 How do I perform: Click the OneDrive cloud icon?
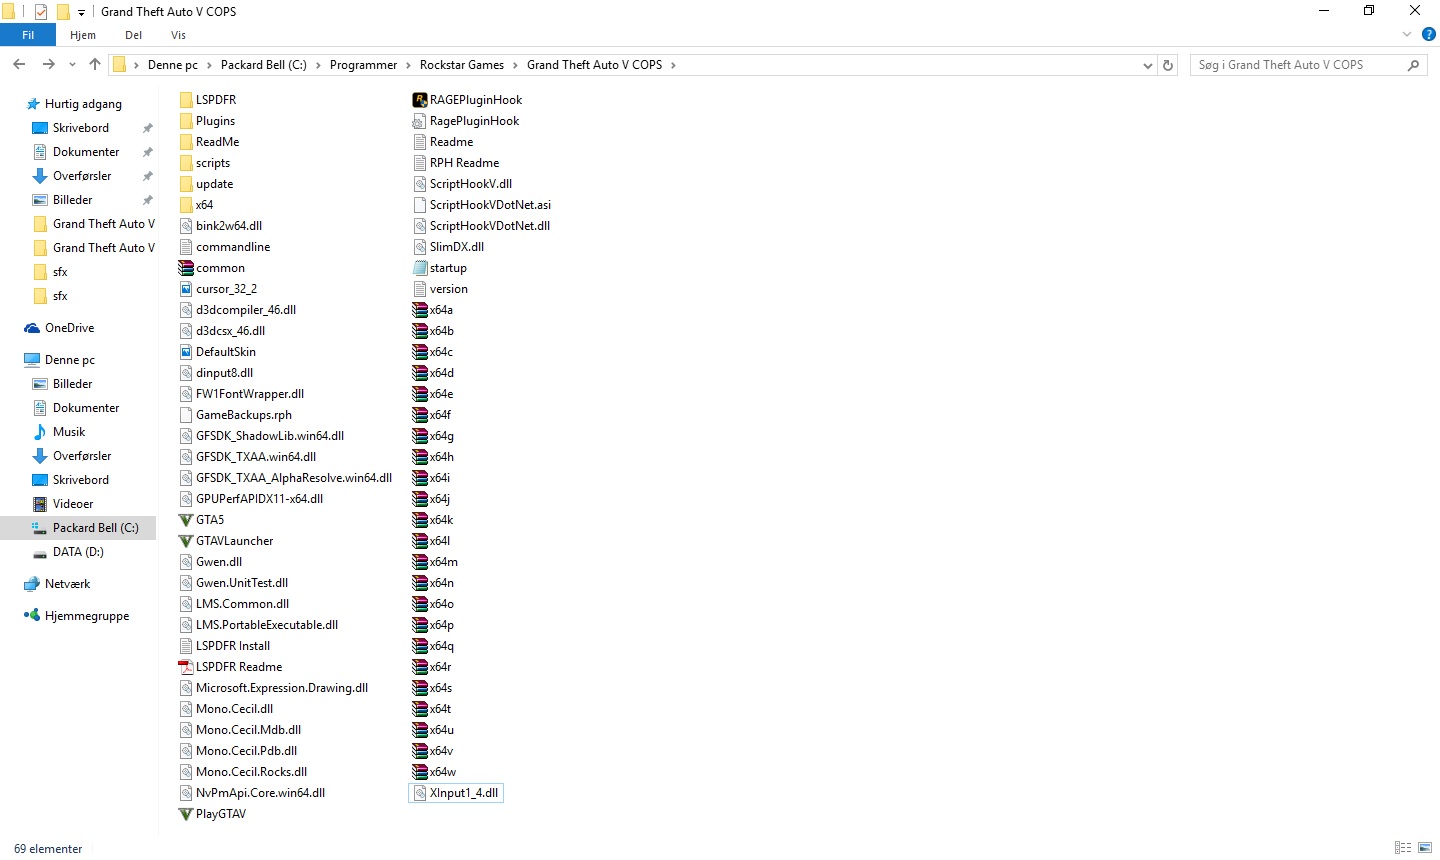[x=32, y=328]
